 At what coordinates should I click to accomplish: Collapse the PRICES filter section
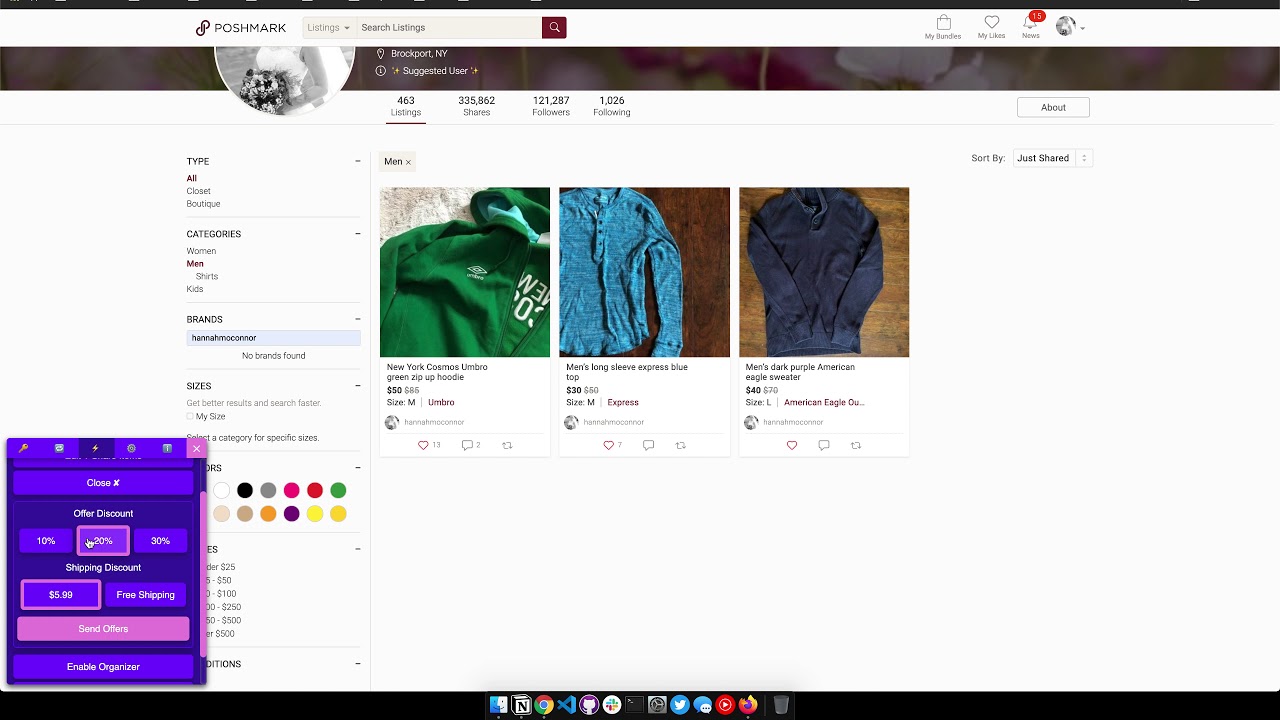coord(358,549)
